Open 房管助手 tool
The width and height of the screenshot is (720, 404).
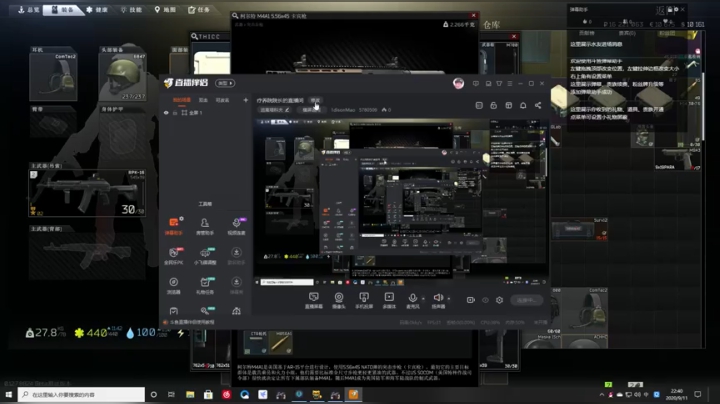[x=205, y=226]
